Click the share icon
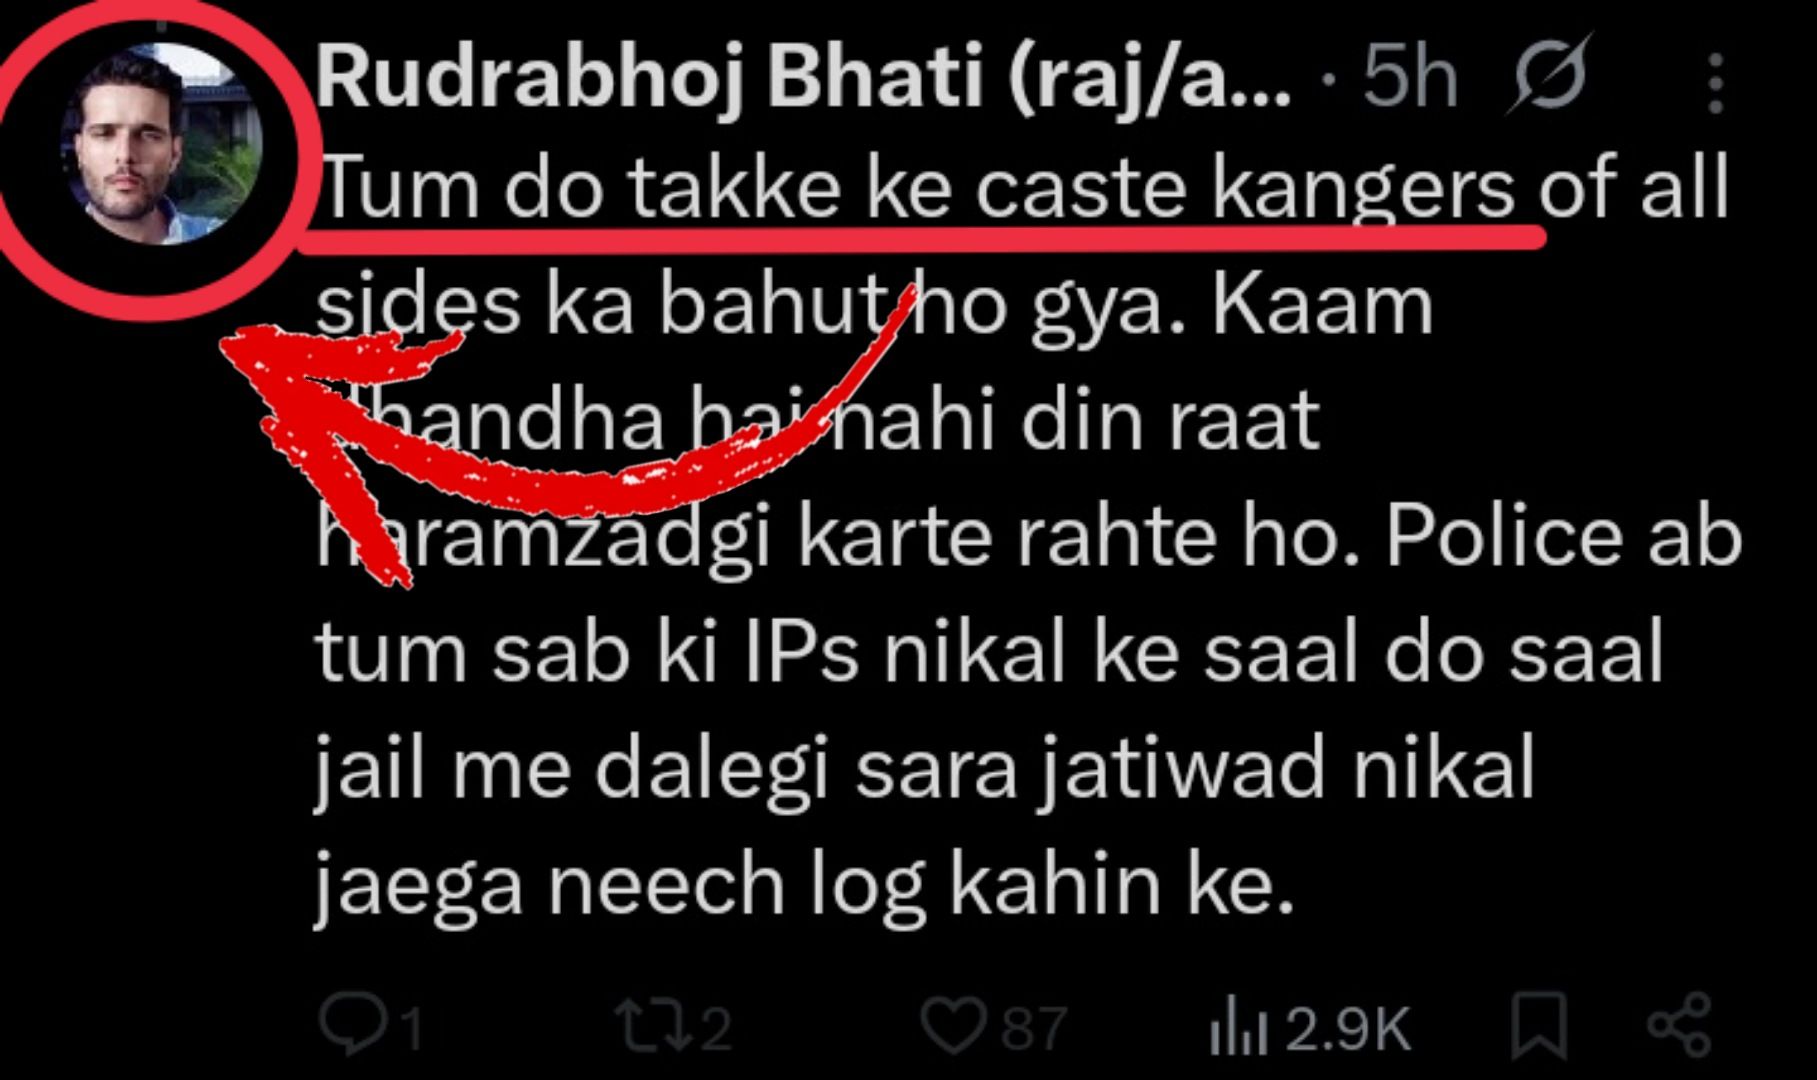 click(x=1679, y=1025)
